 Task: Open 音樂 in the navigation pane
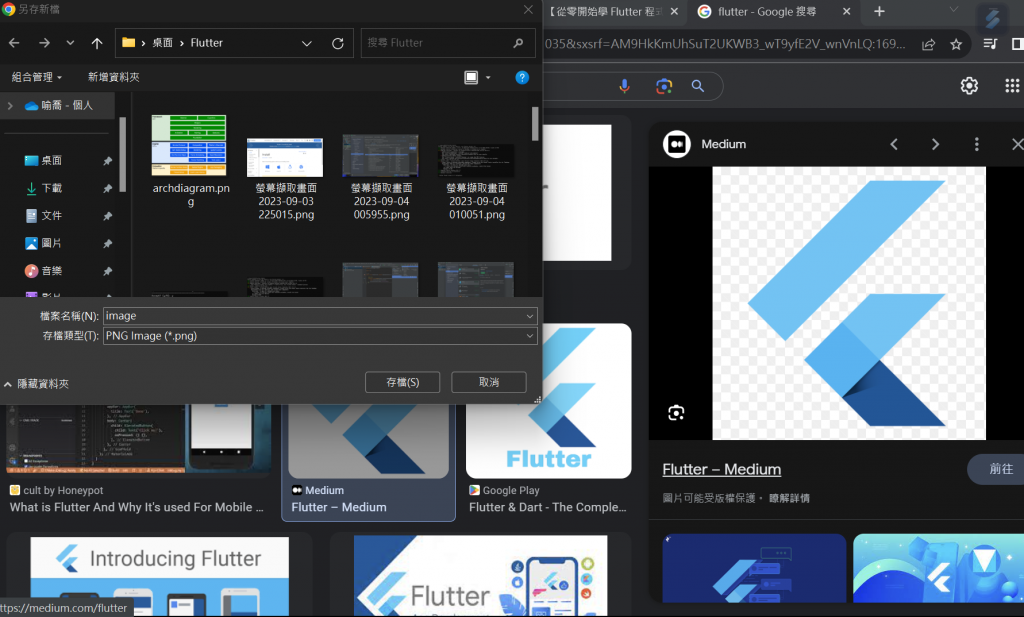click(x=52, y=270)
